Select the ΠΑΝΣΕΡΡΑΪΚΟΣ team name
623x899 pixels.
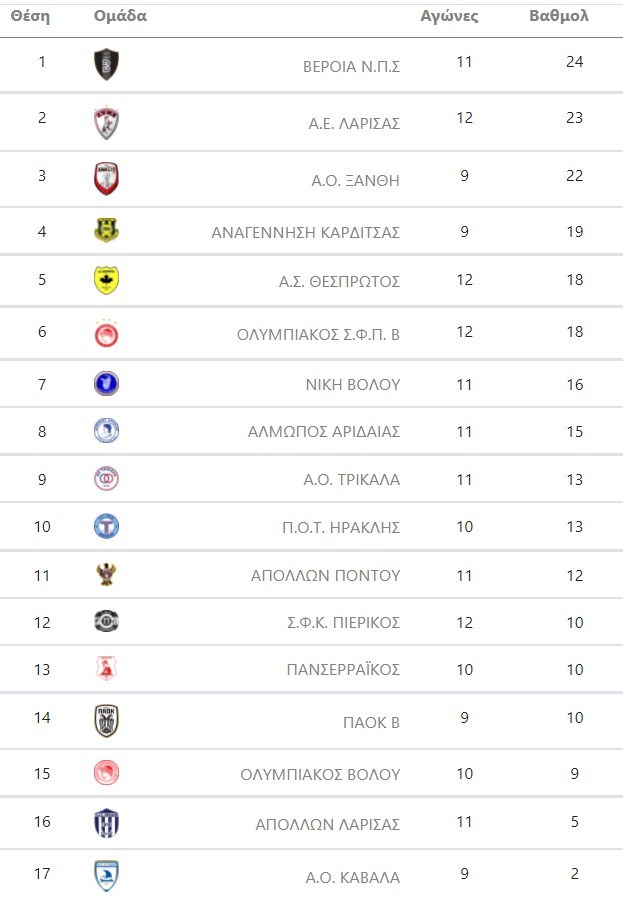(x=343, y=670)
